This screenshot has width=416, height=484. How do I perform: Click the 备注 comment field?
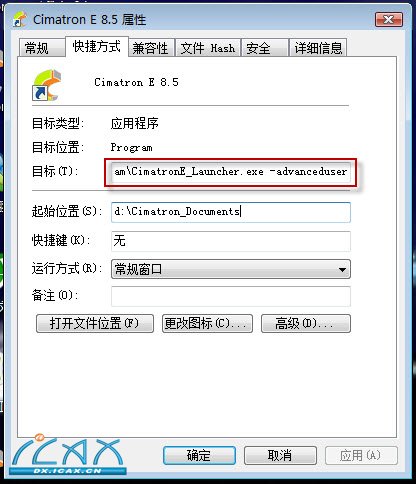pyautogui.click(x=231, y=296)
